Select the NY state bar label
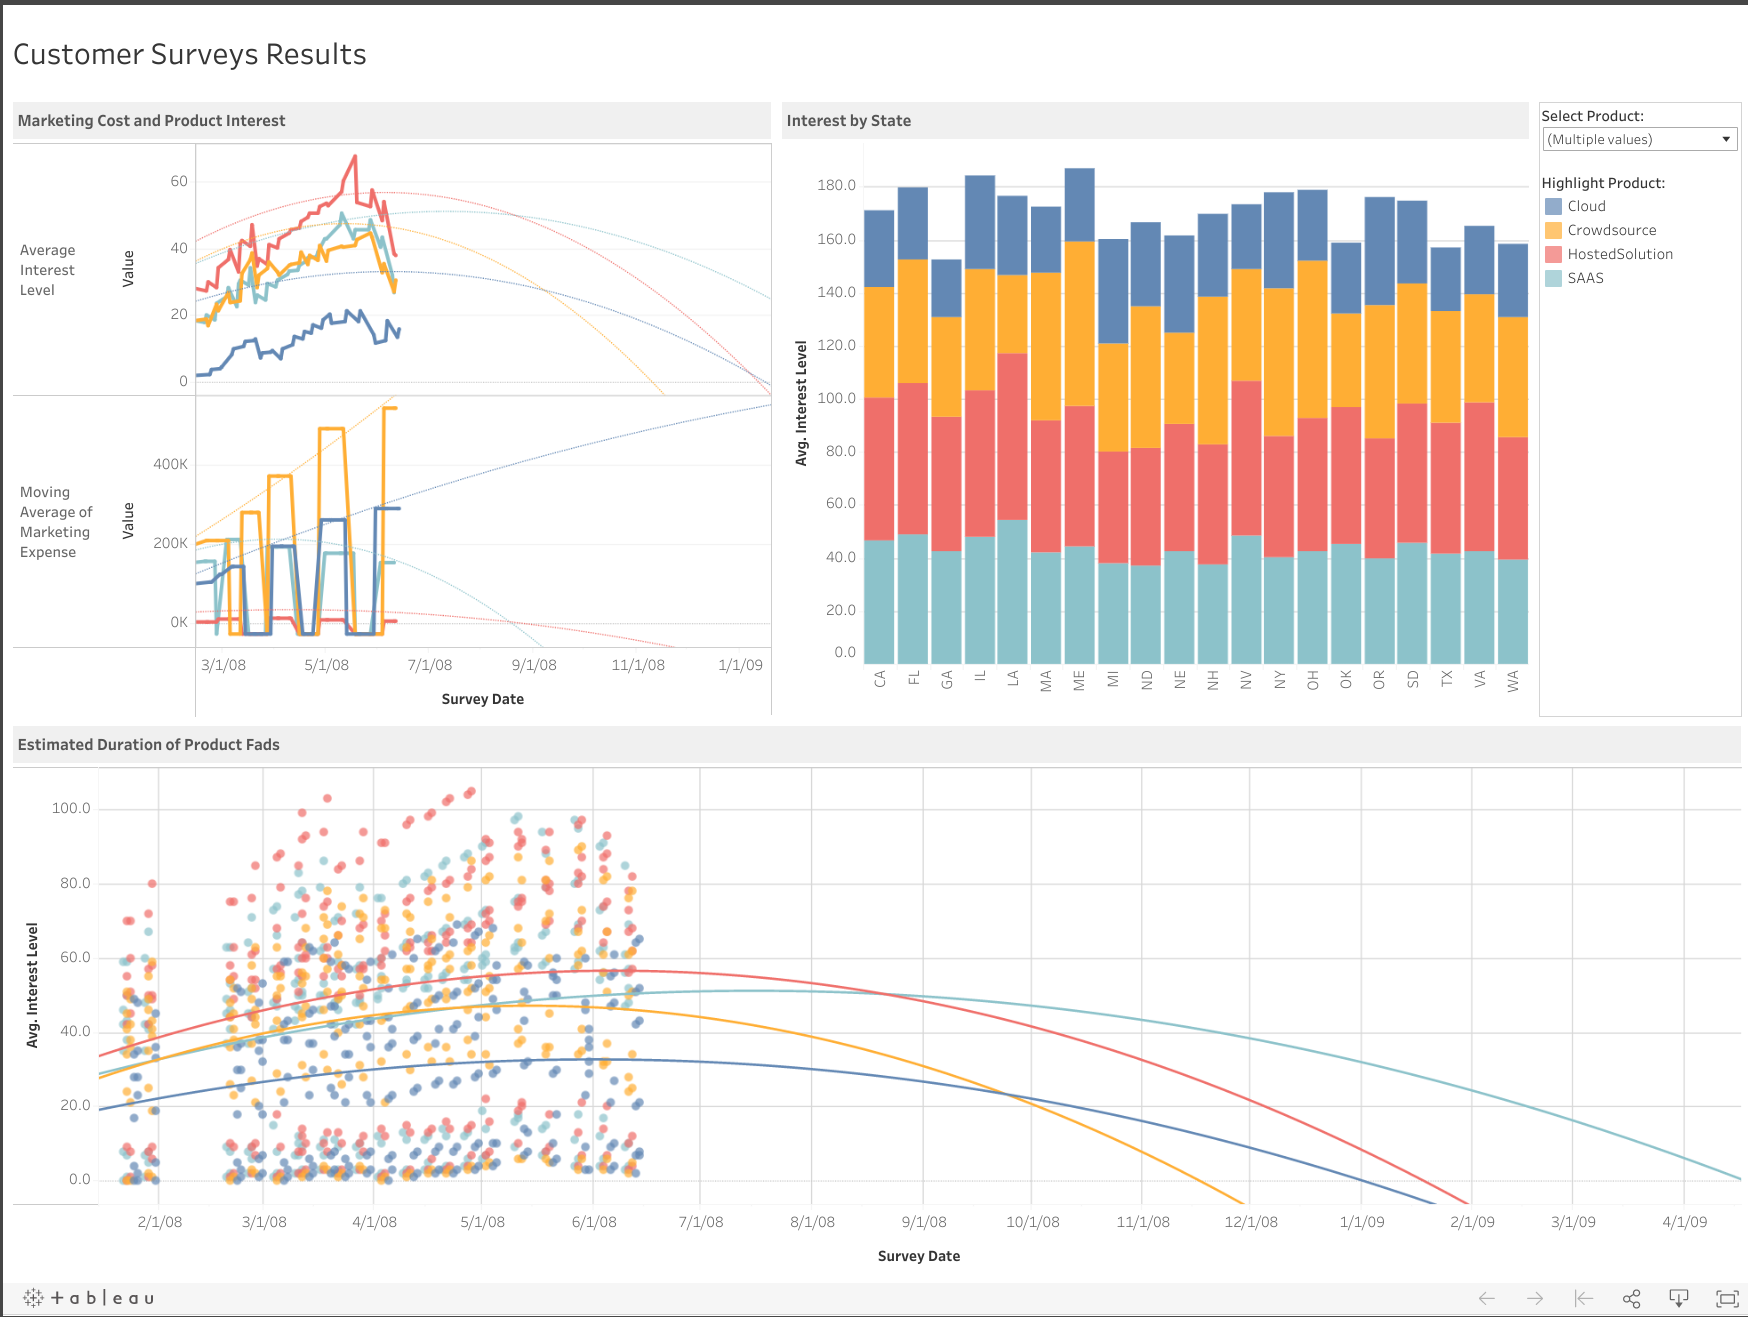 [1279, 680]
